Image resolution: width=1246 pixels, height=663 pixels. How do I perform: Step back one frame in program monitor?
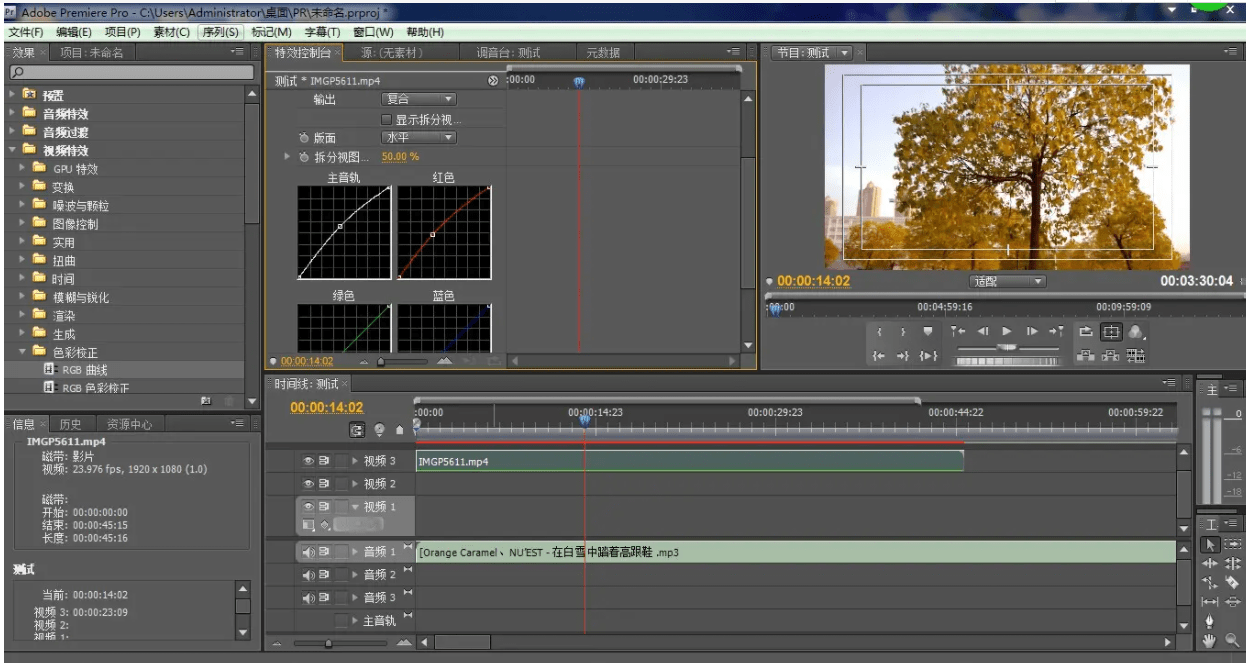tap(983, 331)
